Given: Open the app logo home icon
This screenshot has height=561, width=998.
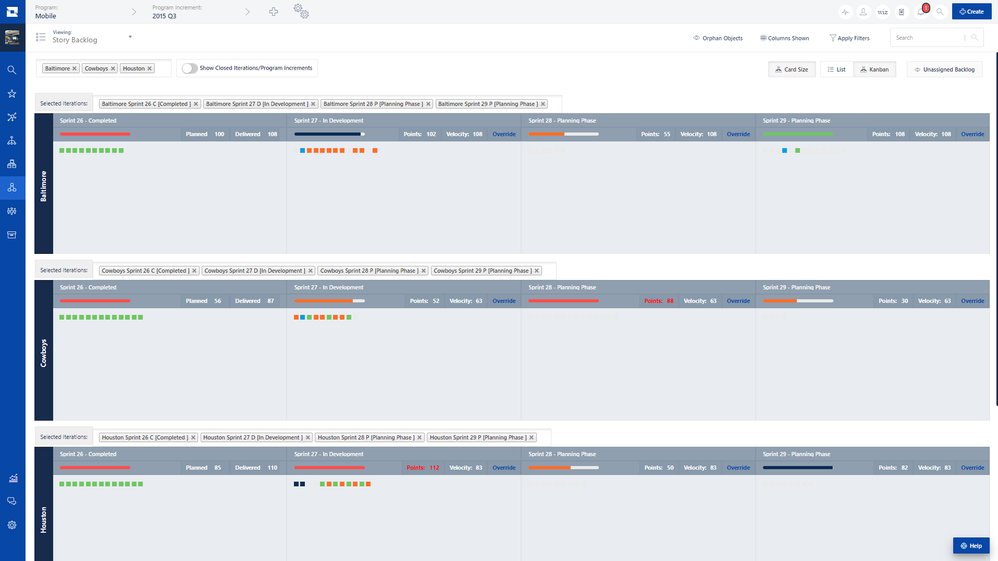Looking at the screenshot, I should click(x=12, y=11).
